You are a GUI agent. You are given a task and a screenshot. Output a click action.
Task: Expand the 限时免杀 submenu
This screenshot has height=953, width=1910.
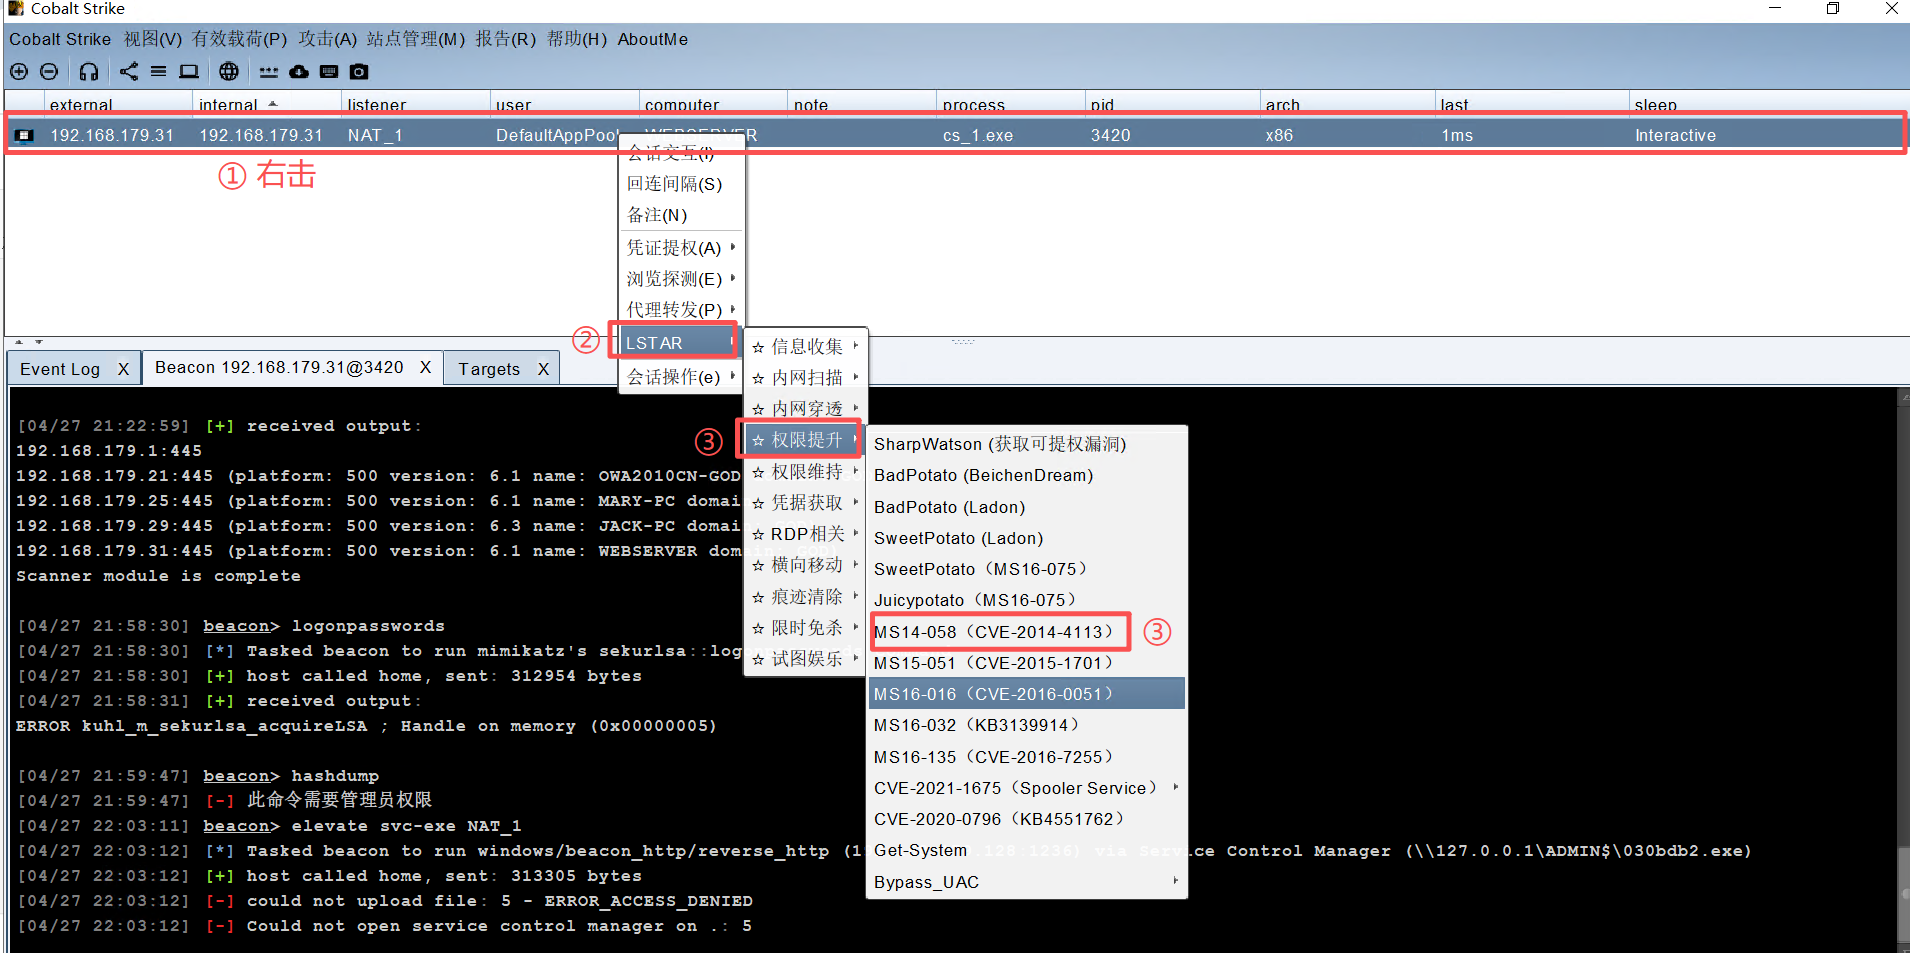[806, 628]
